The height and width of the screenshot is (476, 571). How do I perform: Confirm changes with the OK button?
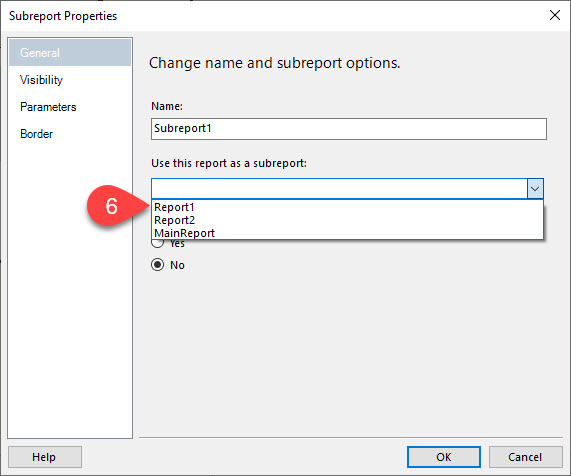(x=444, y=457)
